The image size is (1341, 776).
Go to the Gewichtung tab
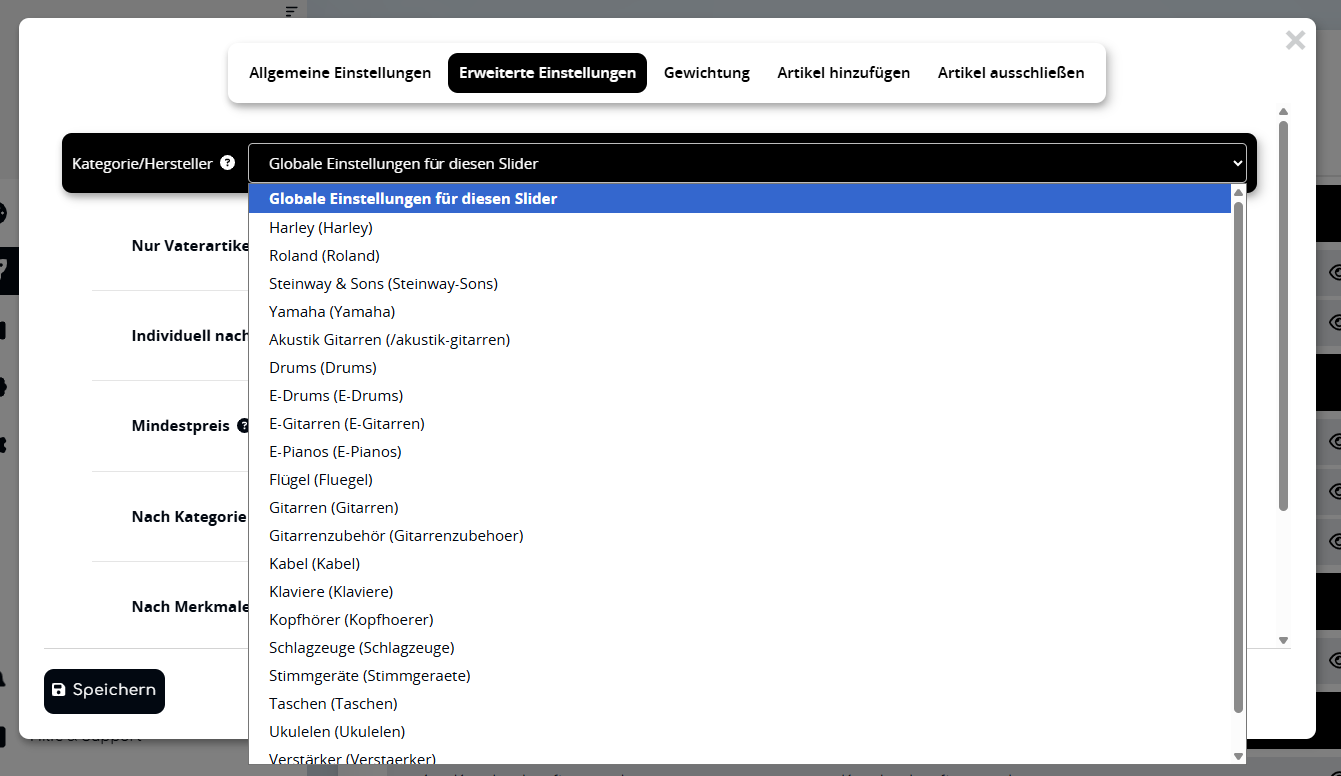click(x=707, y=73)
